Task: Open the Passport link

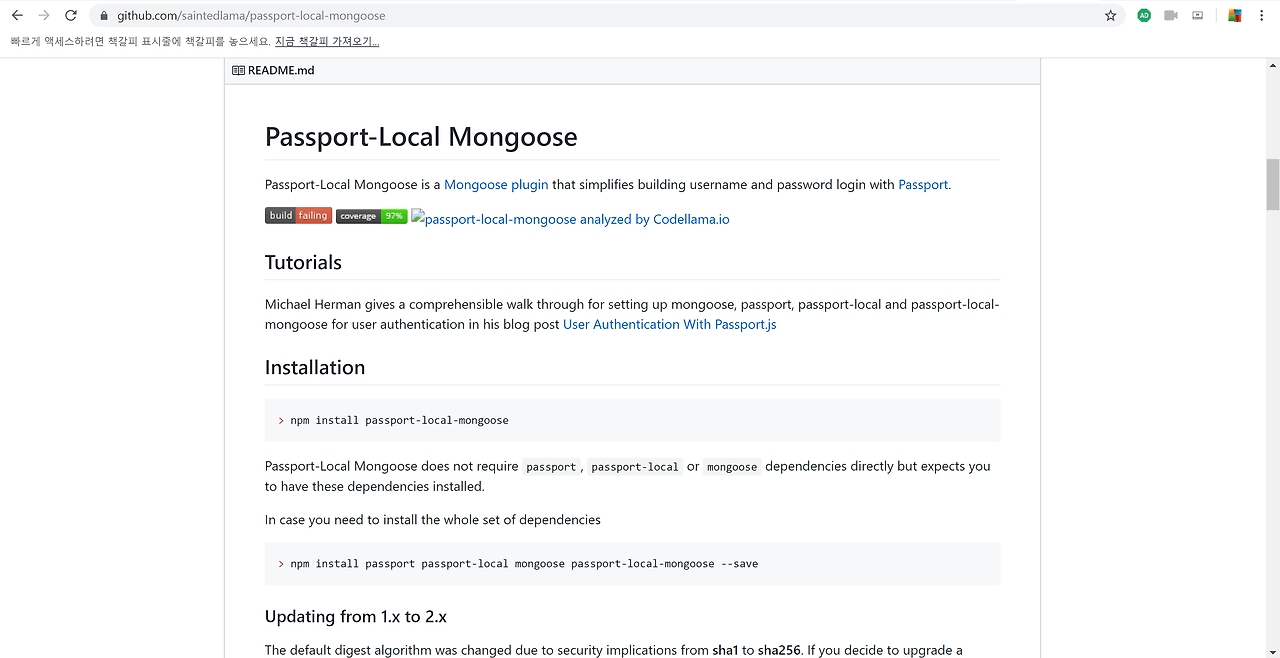Action: coord(923,184)
